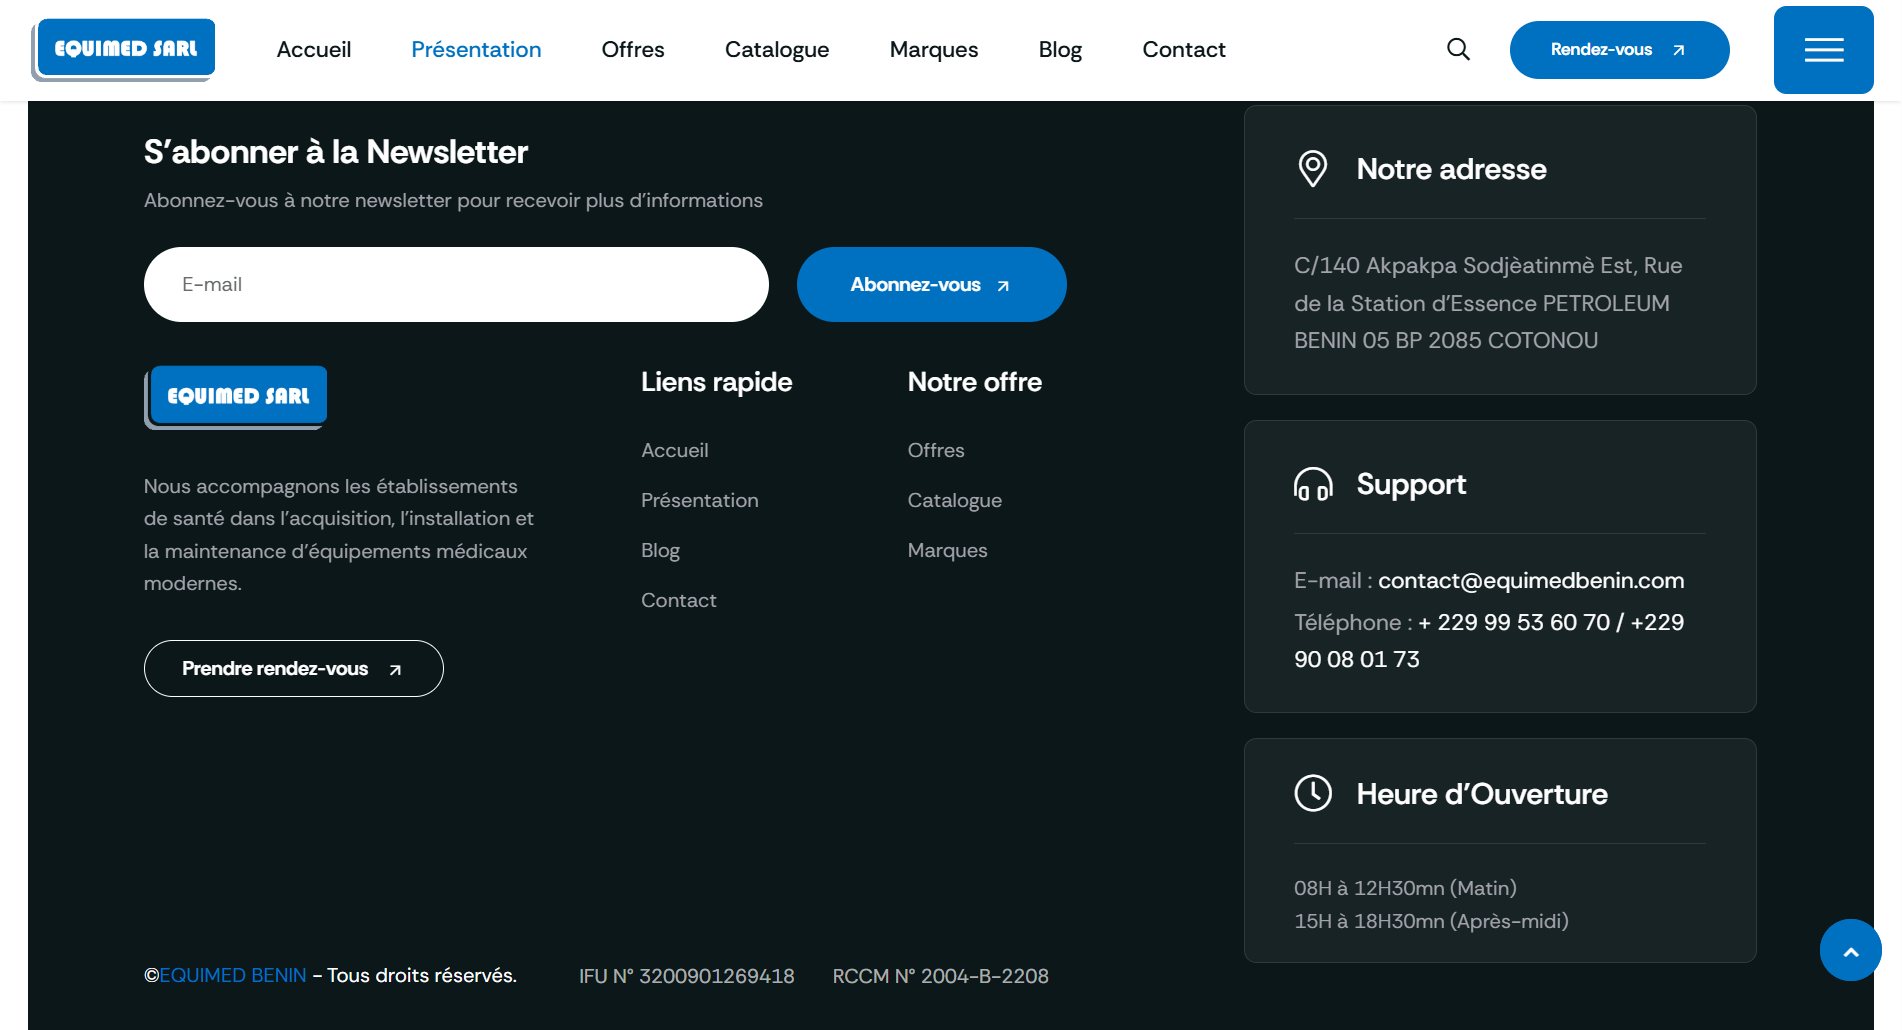Click the EQUIMED BENIN copyright link
Image resolution: width=1902 pixels, height=1030 pixels.
pyautogui.click(x=233, y=975)
